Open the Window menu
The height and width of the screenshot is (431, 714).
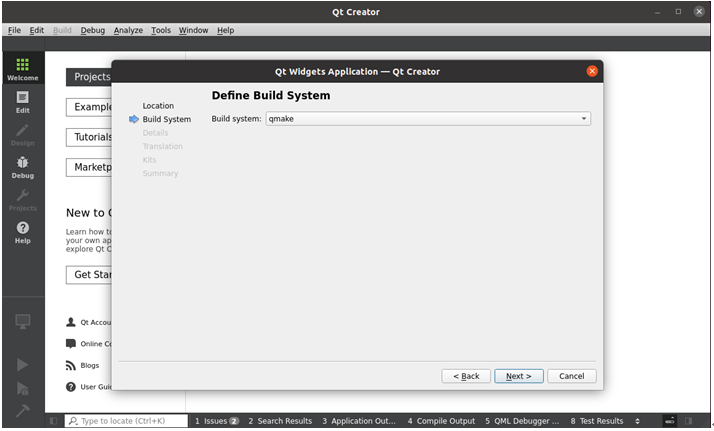pos(193,30)
